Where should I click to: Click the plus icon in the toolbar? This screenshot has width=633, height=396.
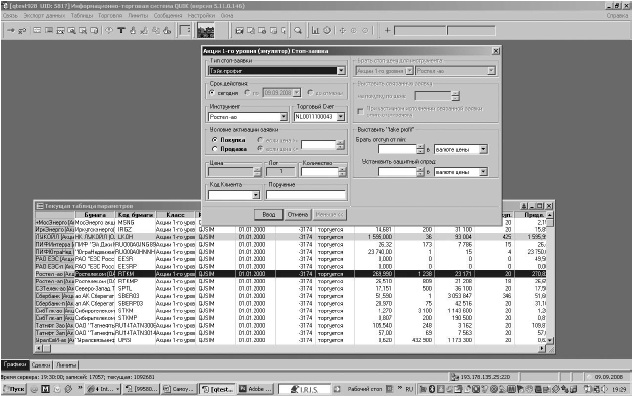click(x=387, y=30)
